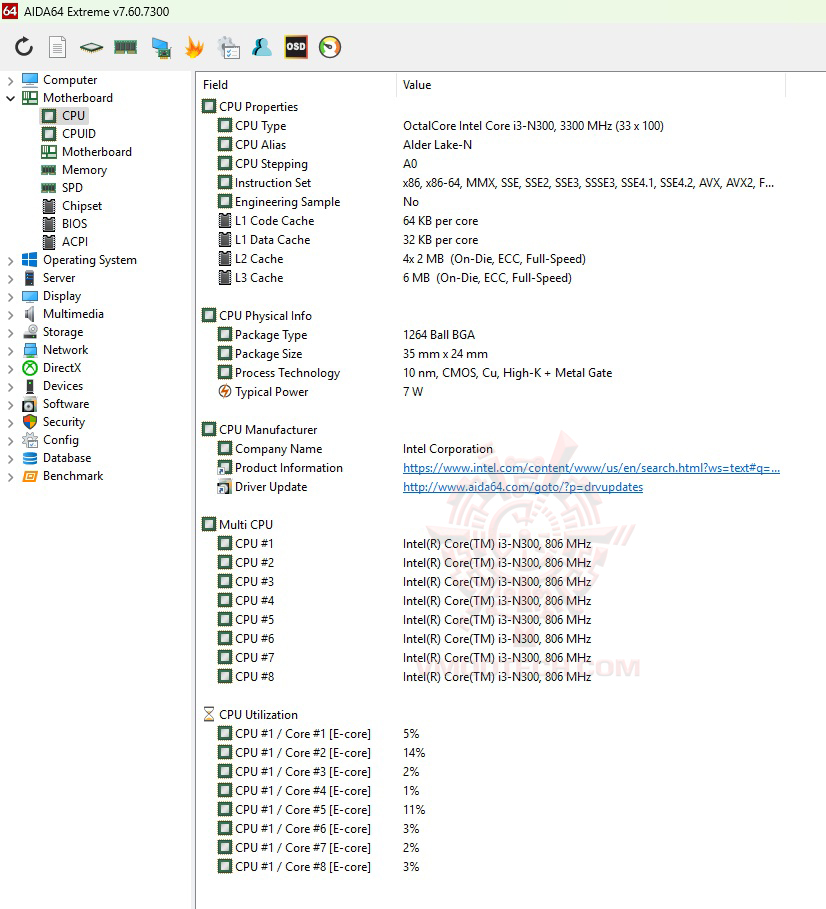This screenshot has height=909, width=826.
Task: Click the Refresh toolbar icon
Action: pyautogui.click(x=24, y=47)
